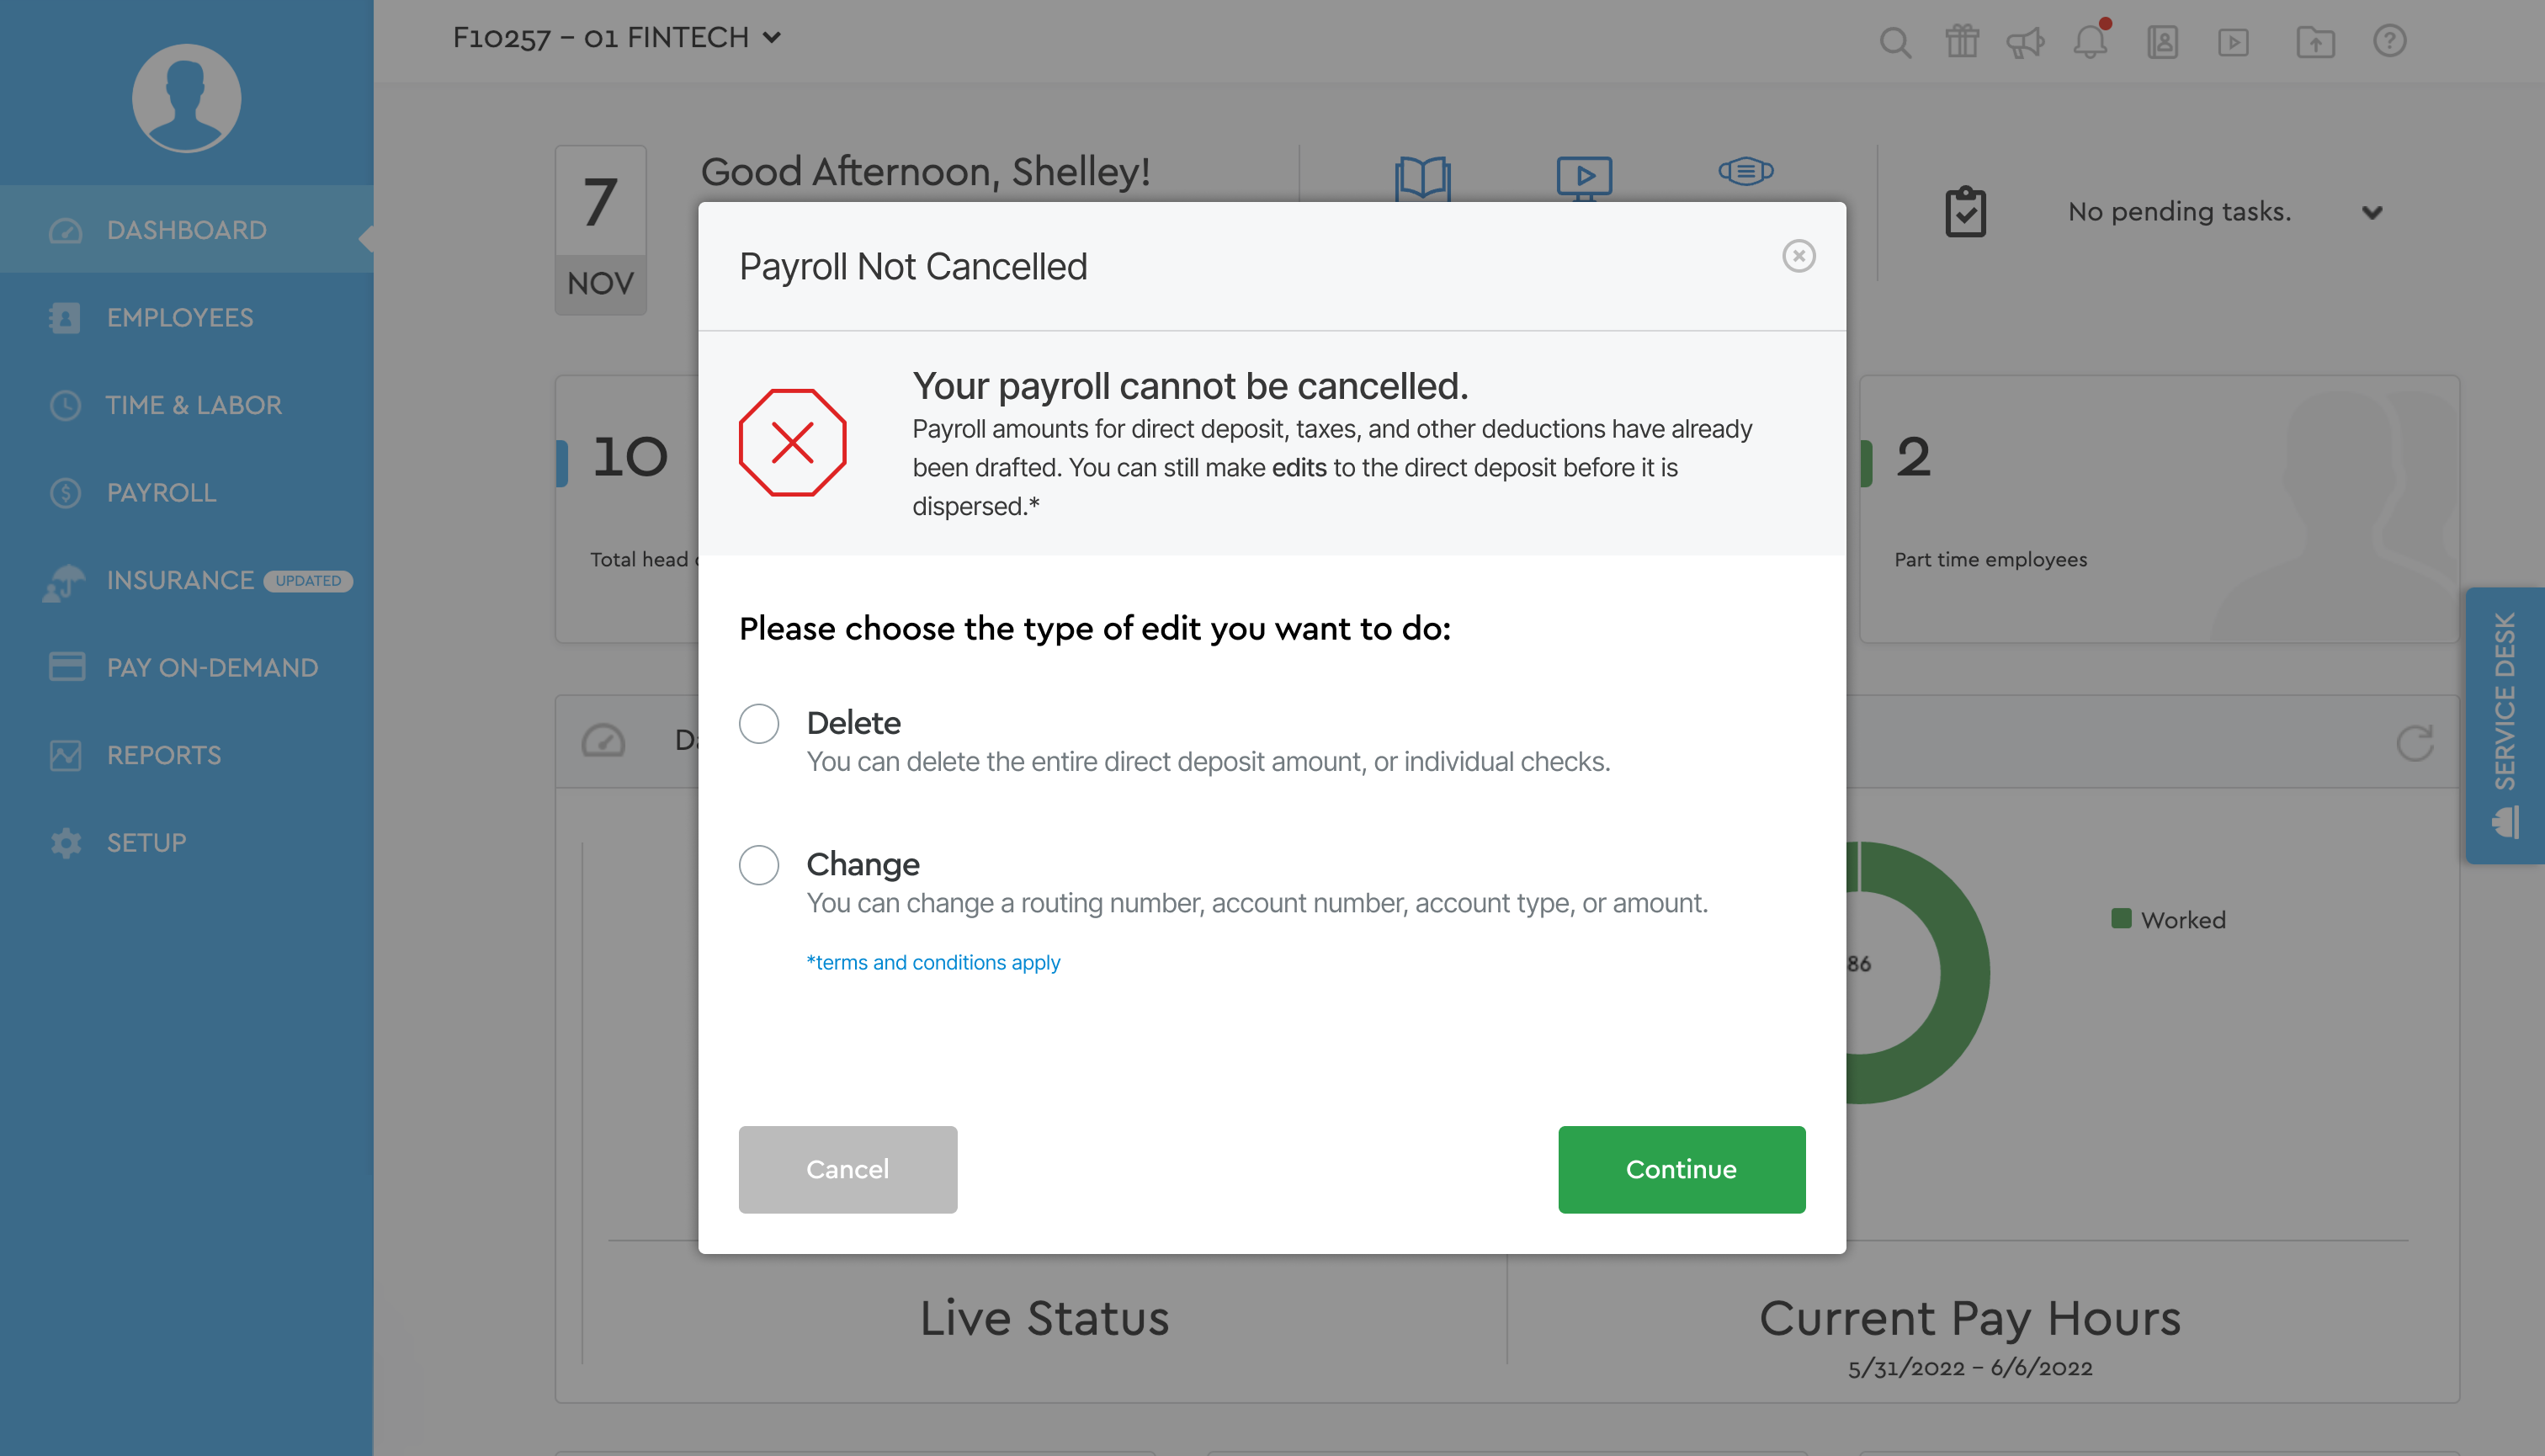
Task: Click the user profile avatar
Action: (x=186, y=98)
